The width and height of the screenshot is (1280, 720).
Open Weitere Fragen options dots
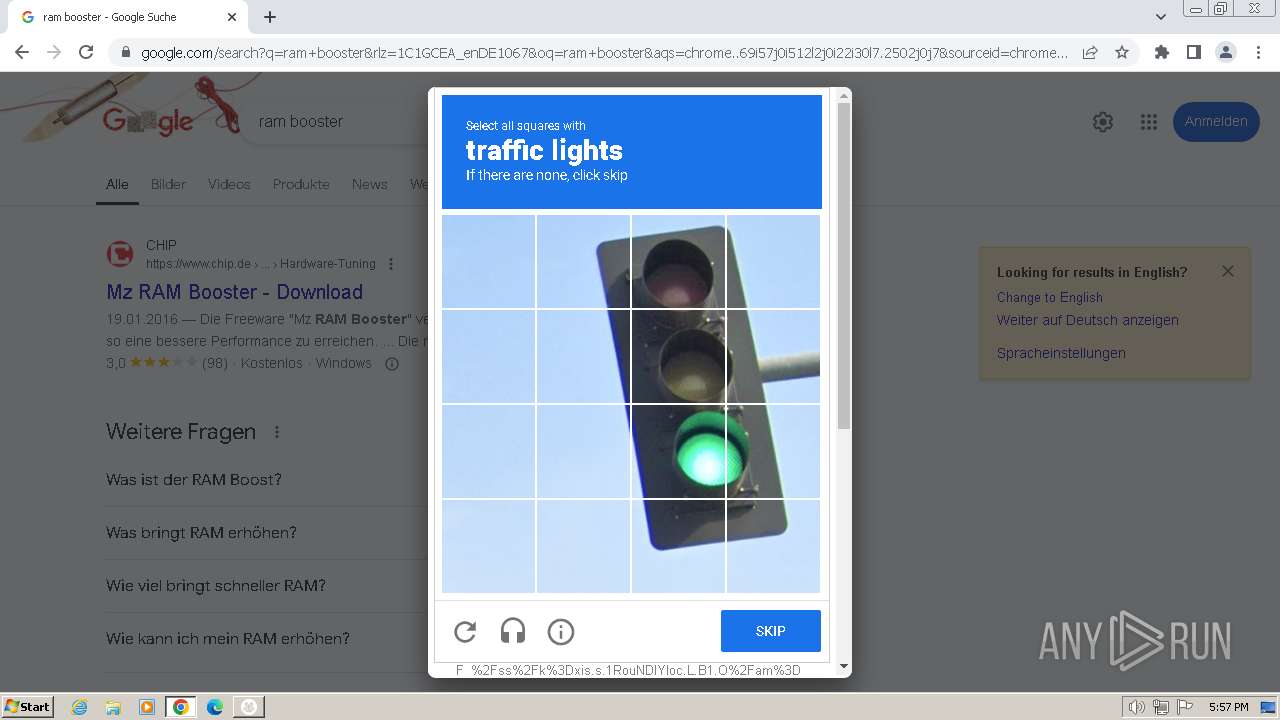277,432
